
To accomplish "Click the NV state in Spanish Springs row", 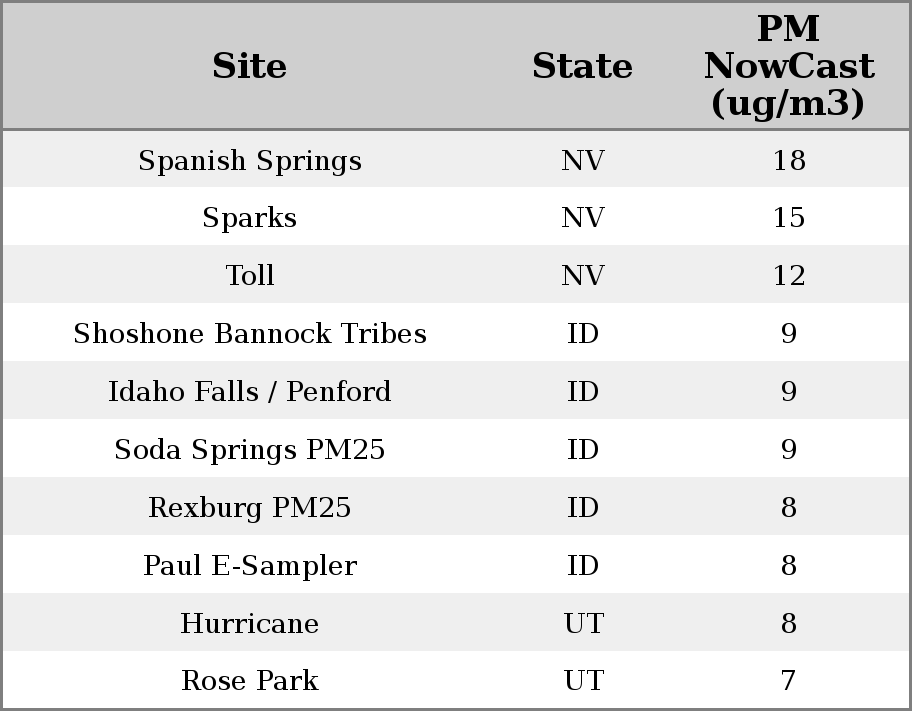I will tap(582, 161).
